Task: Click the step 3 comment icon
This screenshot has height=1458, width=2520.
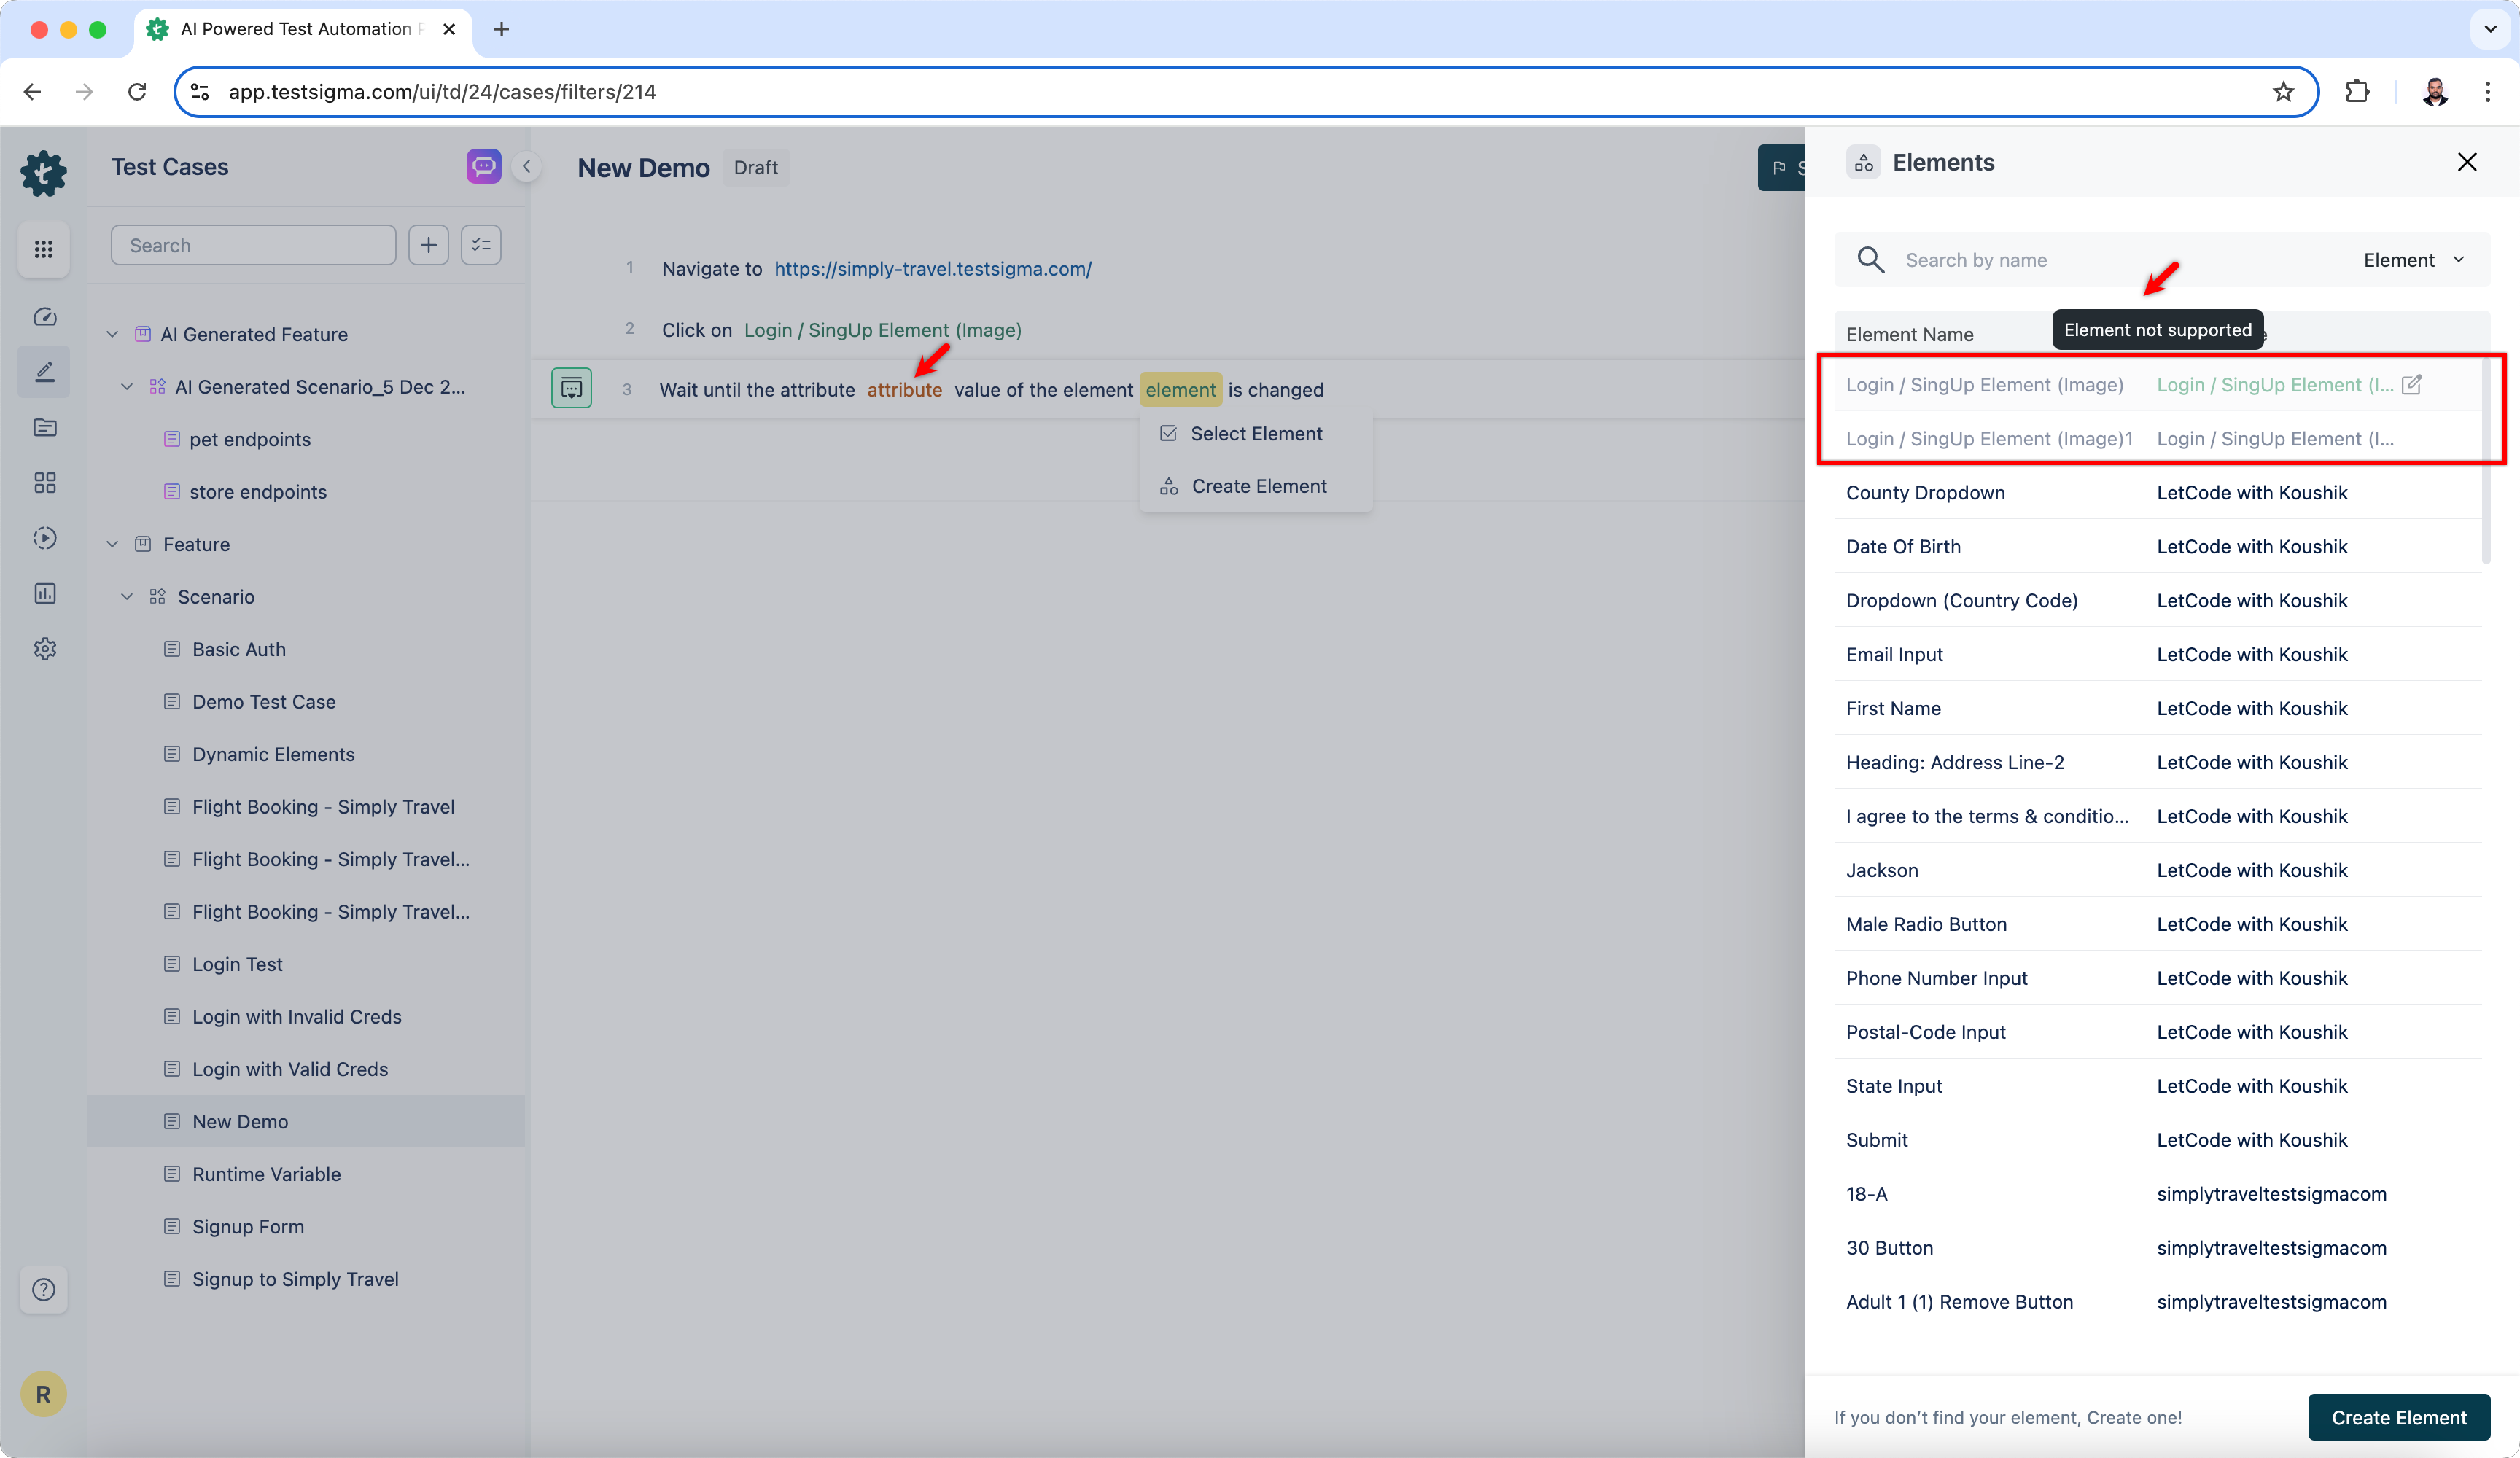Action: (571, 389)
